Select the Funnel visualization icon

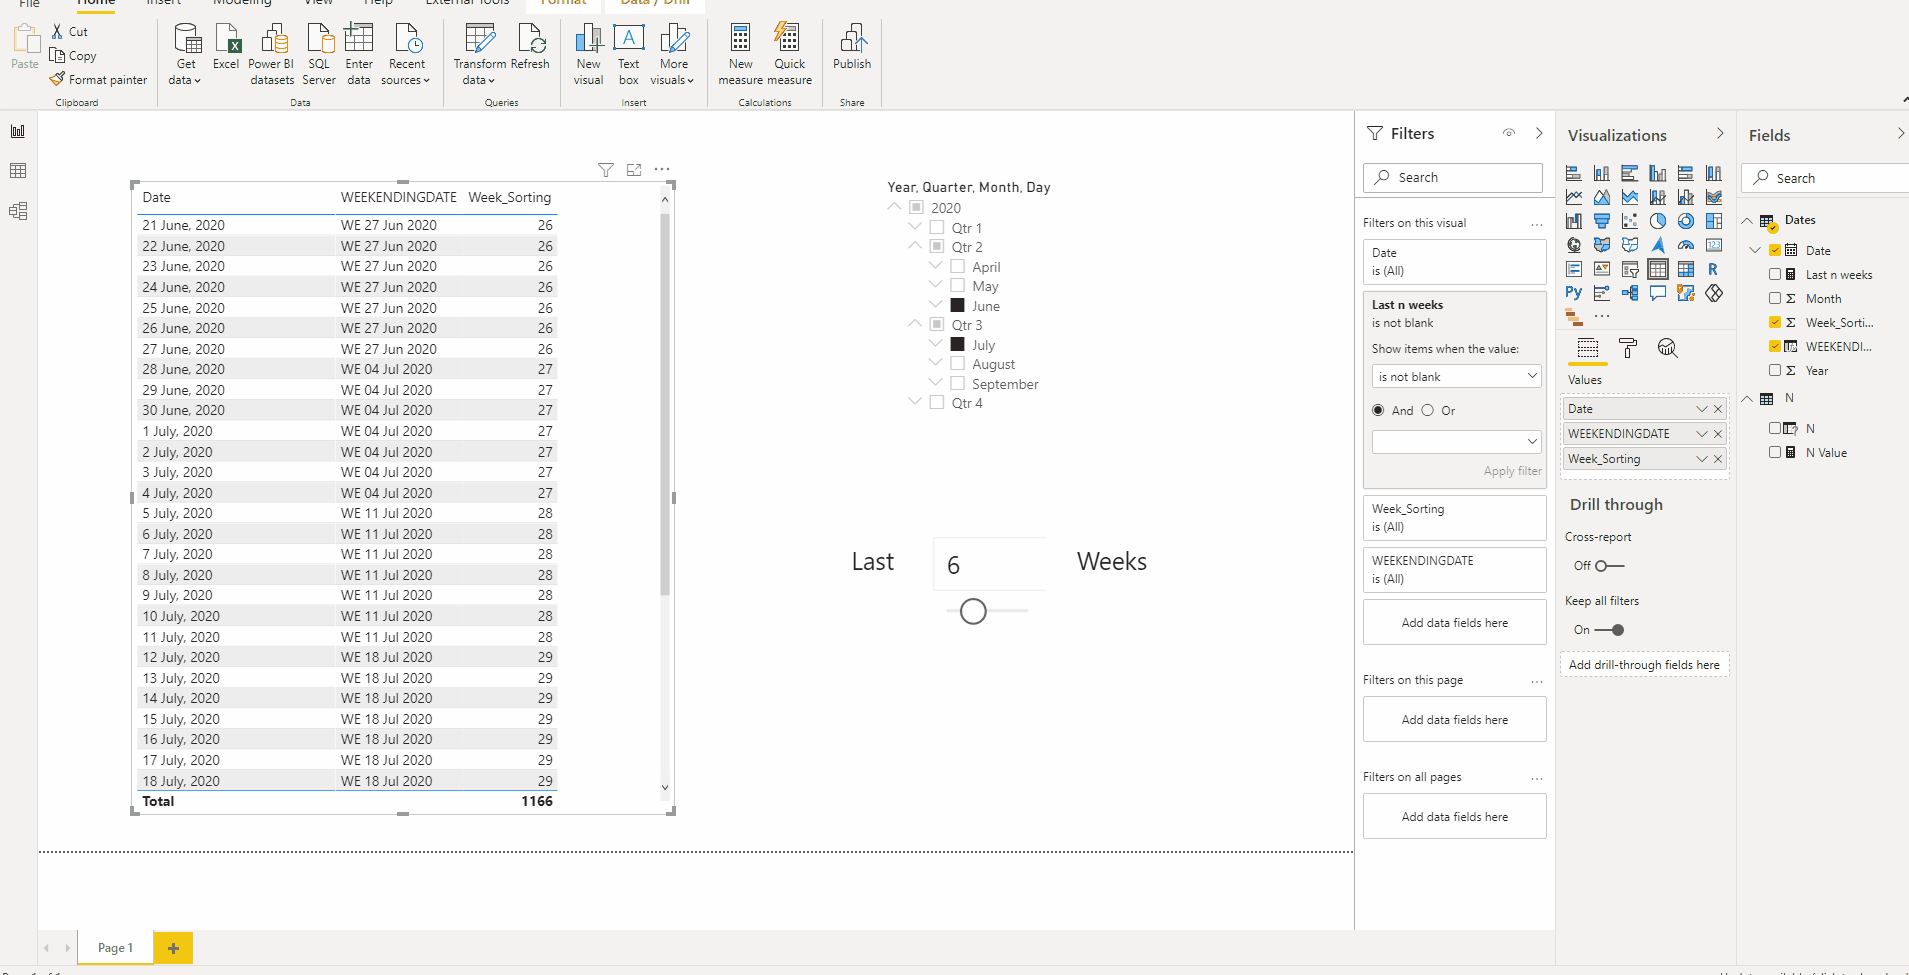[x=1602, y=221]
